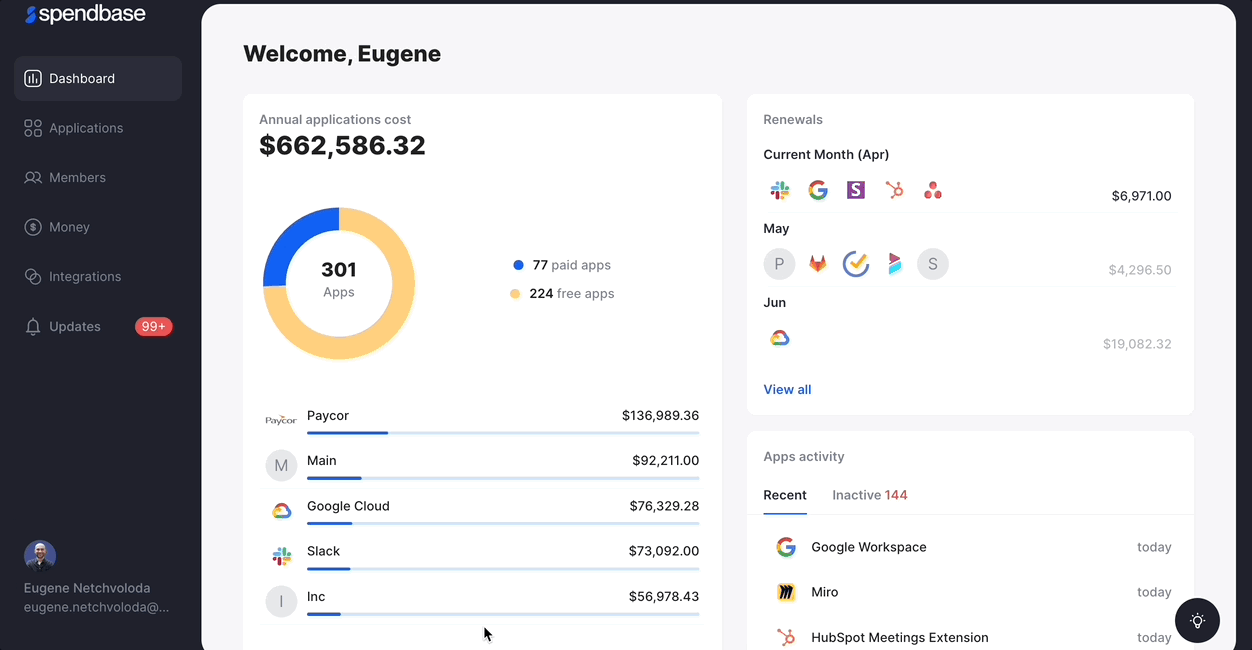This screenshot has width=1252, height=650.
Task: Switch to the Recent tab
Action: pyautogui.click(x=785, y=495)
